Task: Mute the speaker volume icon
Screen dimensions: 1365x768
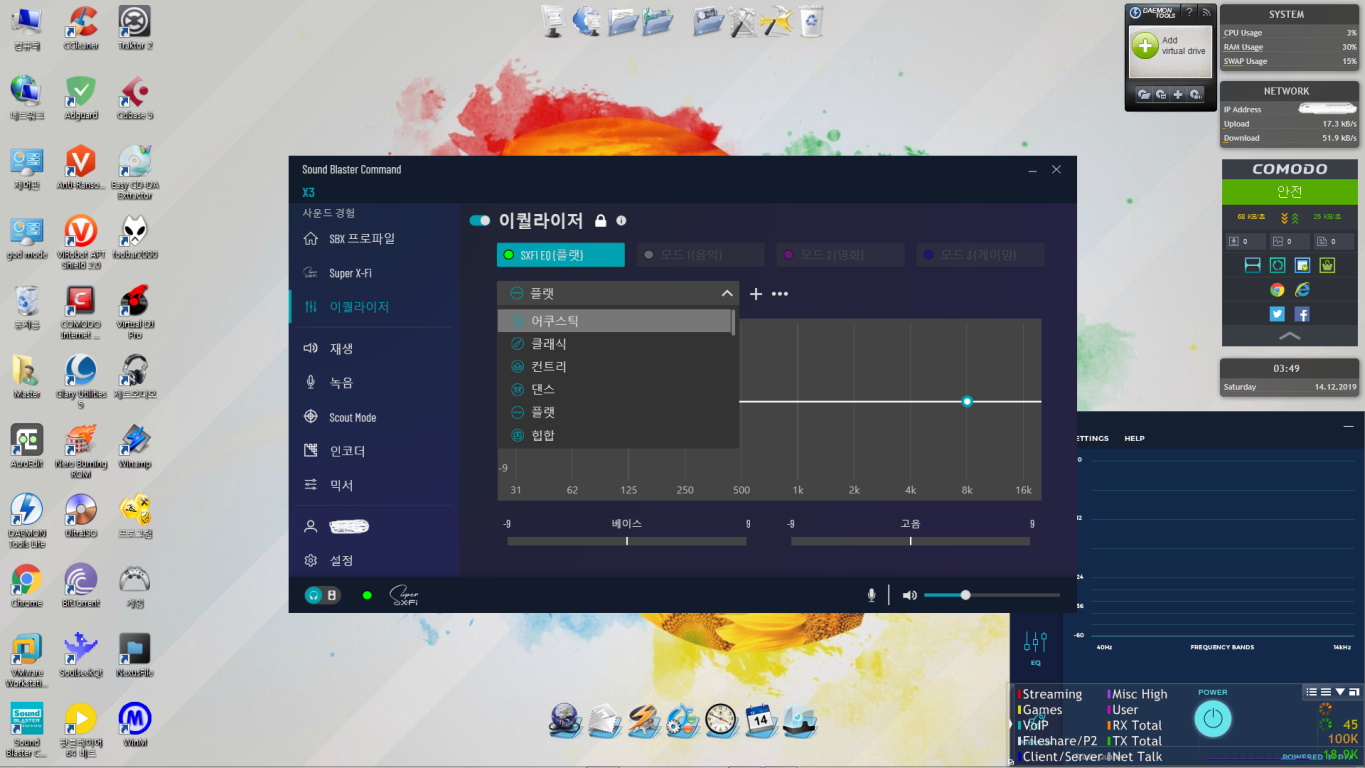Action: coord(909,595)
